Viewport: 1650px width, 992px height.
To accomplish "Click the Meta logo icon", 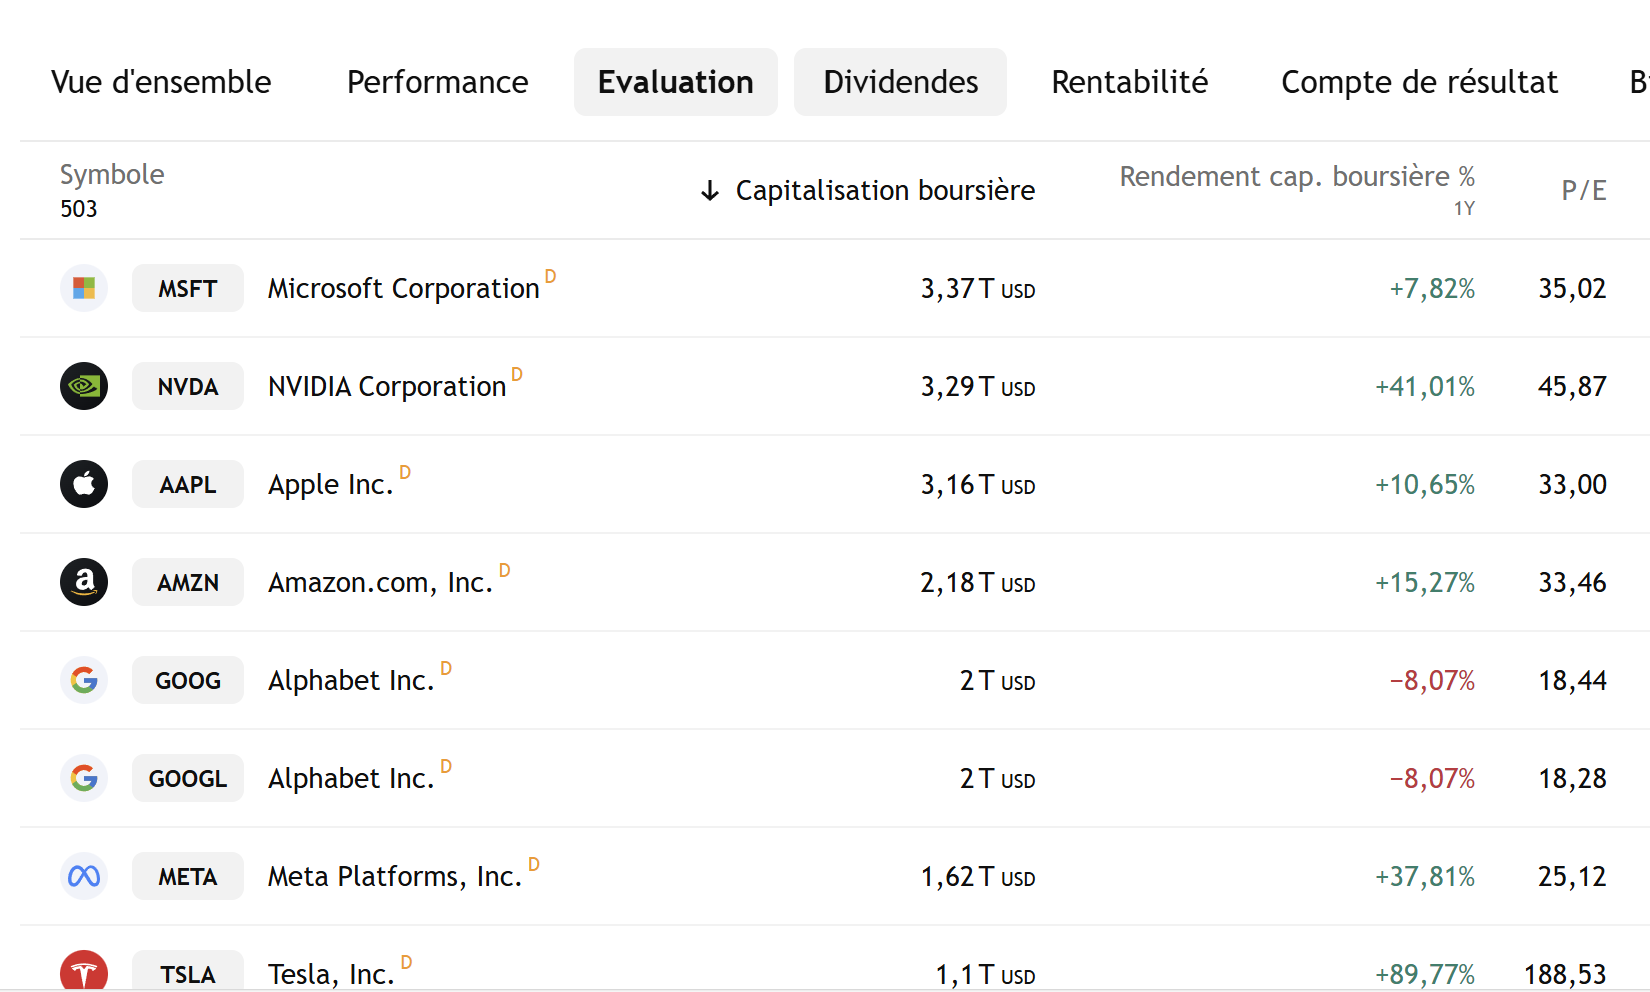I will (x=84, y=876).
